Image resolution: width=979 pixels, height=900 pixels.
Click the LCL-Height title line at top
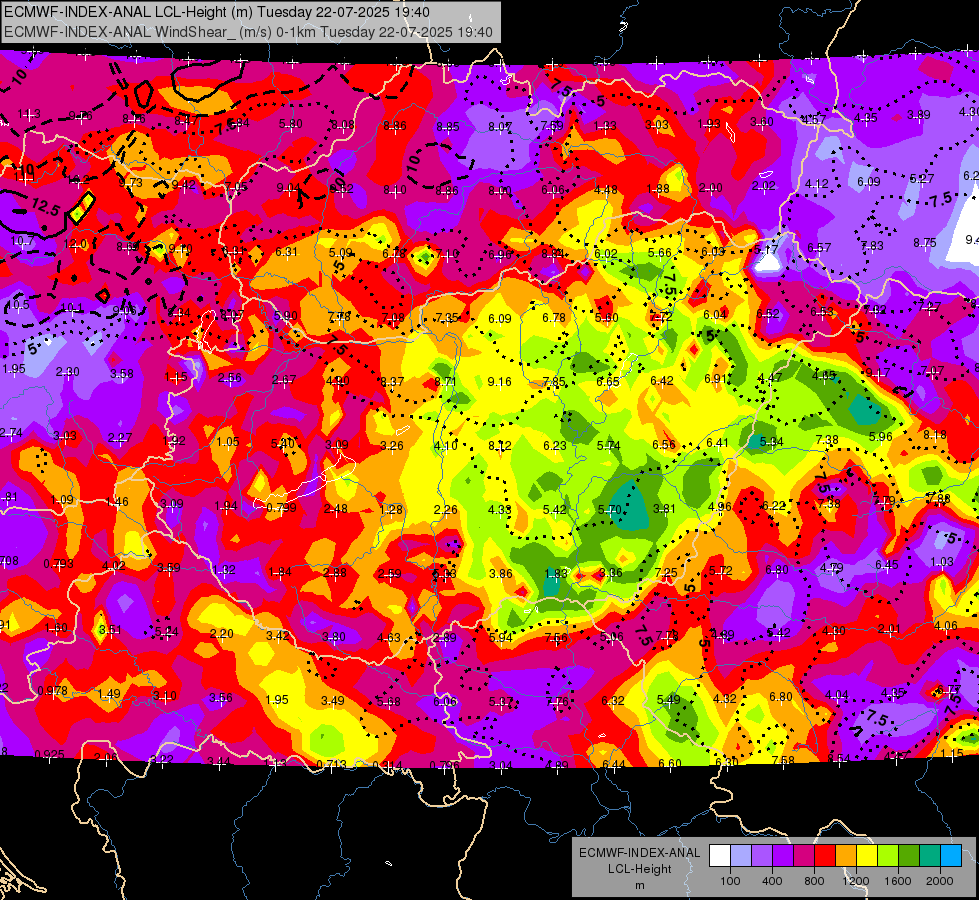[217, 12]
